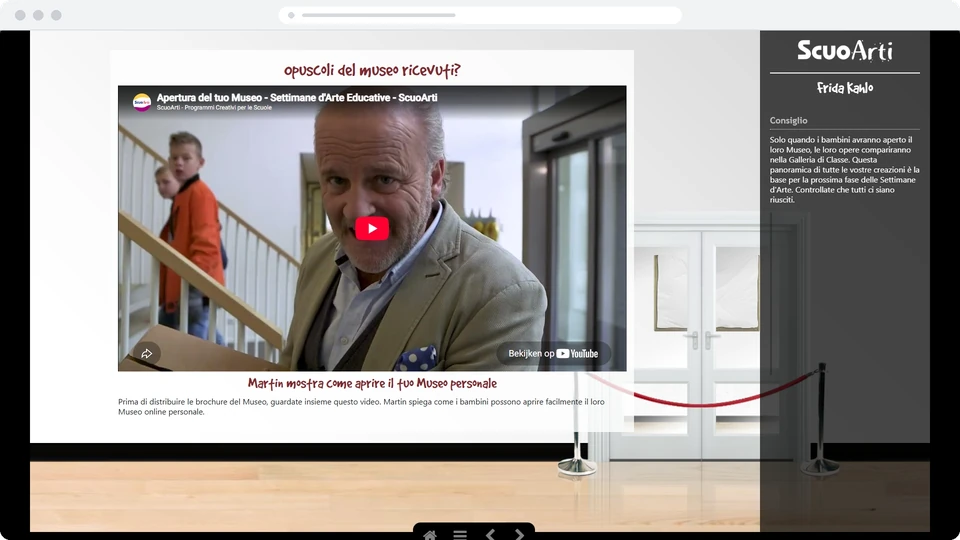Viewport: 960px width, 540px height.
Task: Select the Frida Kahlo class name
Action: (845, 88)
